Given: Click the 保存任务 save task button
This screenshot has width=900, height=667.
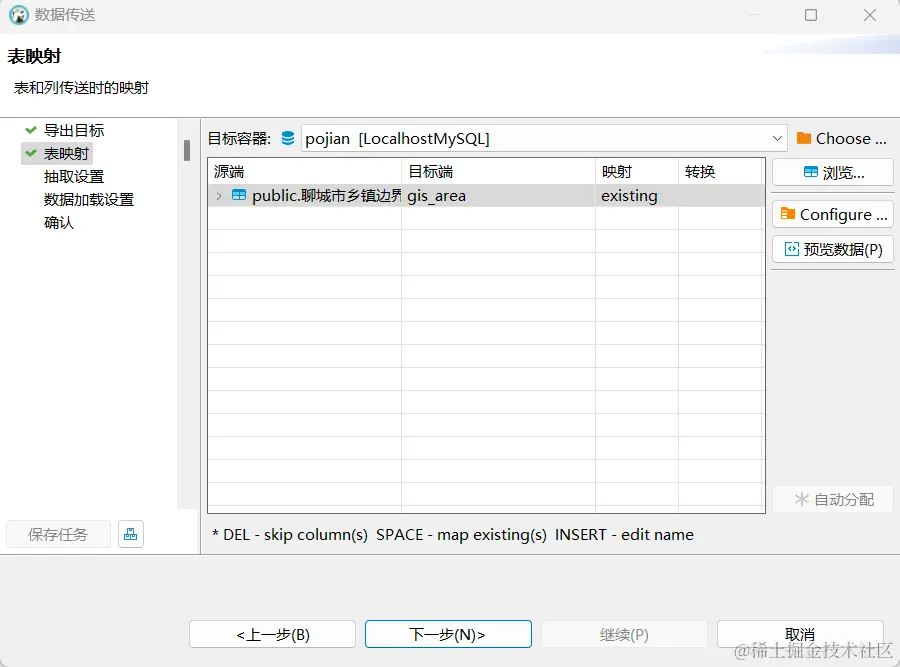Looking at the screenshot, I should [x=58, y=534].
